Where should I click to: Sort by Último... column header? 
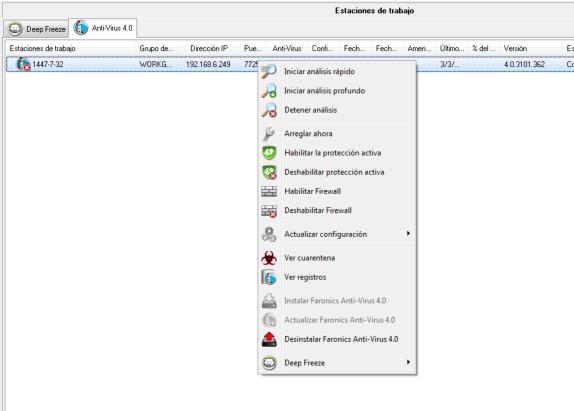coord(452,48)
